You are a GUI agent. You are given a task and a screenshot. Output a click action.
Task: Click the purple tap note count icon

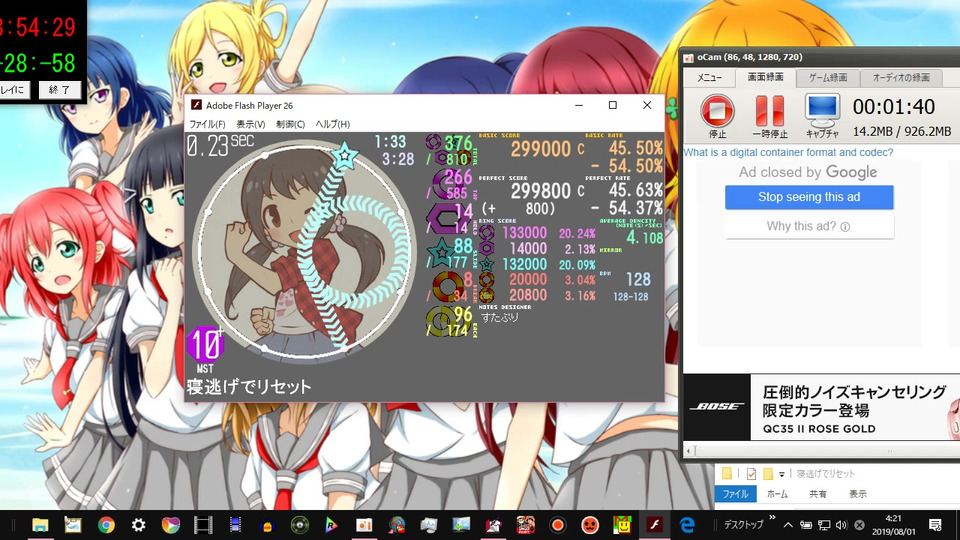click(x=448, y=184)
